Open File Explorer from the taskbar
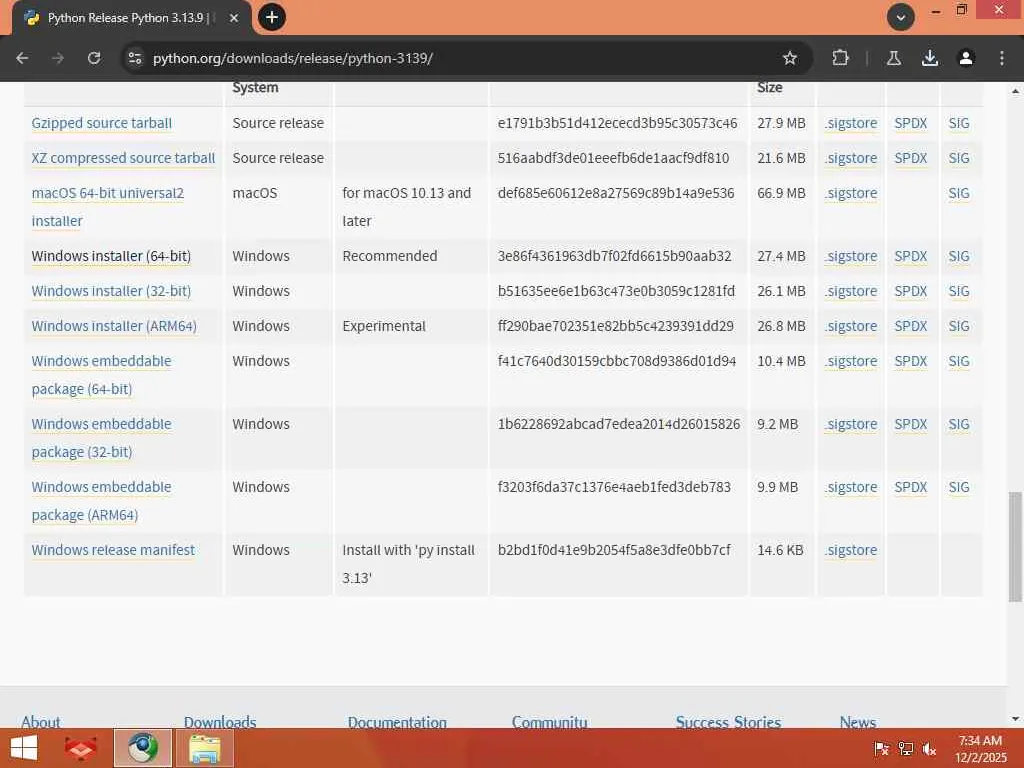 point(204,748)
